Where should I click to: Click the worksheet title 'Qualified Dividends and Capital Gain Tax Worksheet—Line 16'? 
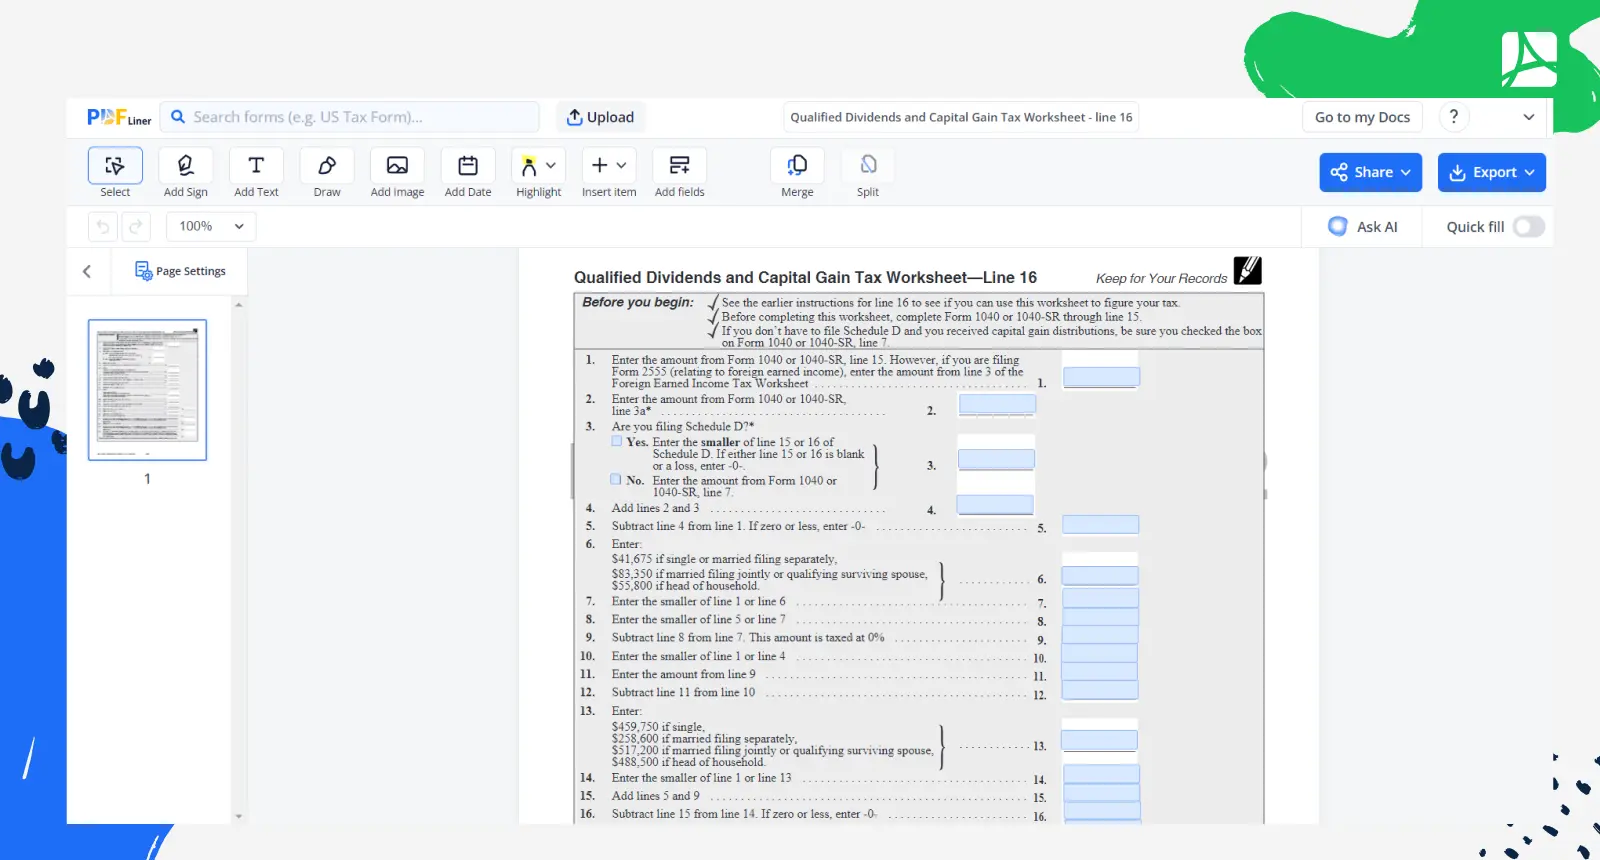pos(805,277)
